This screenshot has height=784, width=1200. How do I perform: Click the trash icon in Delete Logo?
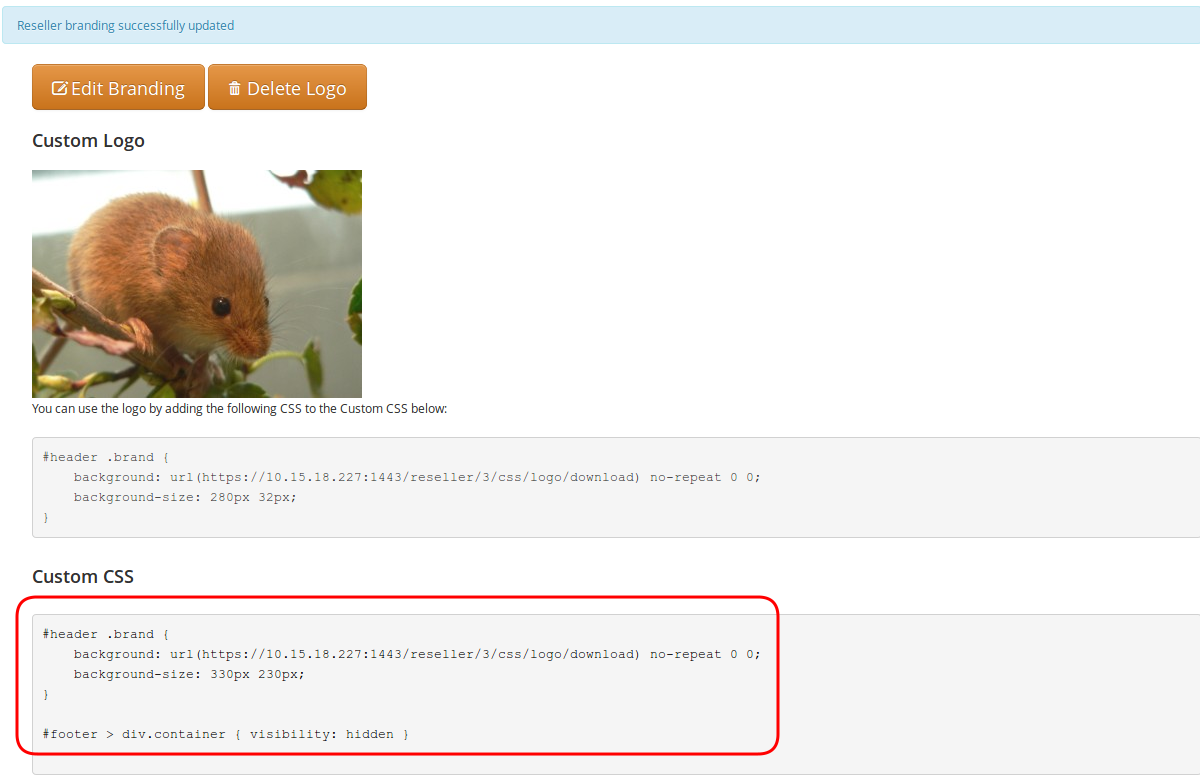(235, 88)
